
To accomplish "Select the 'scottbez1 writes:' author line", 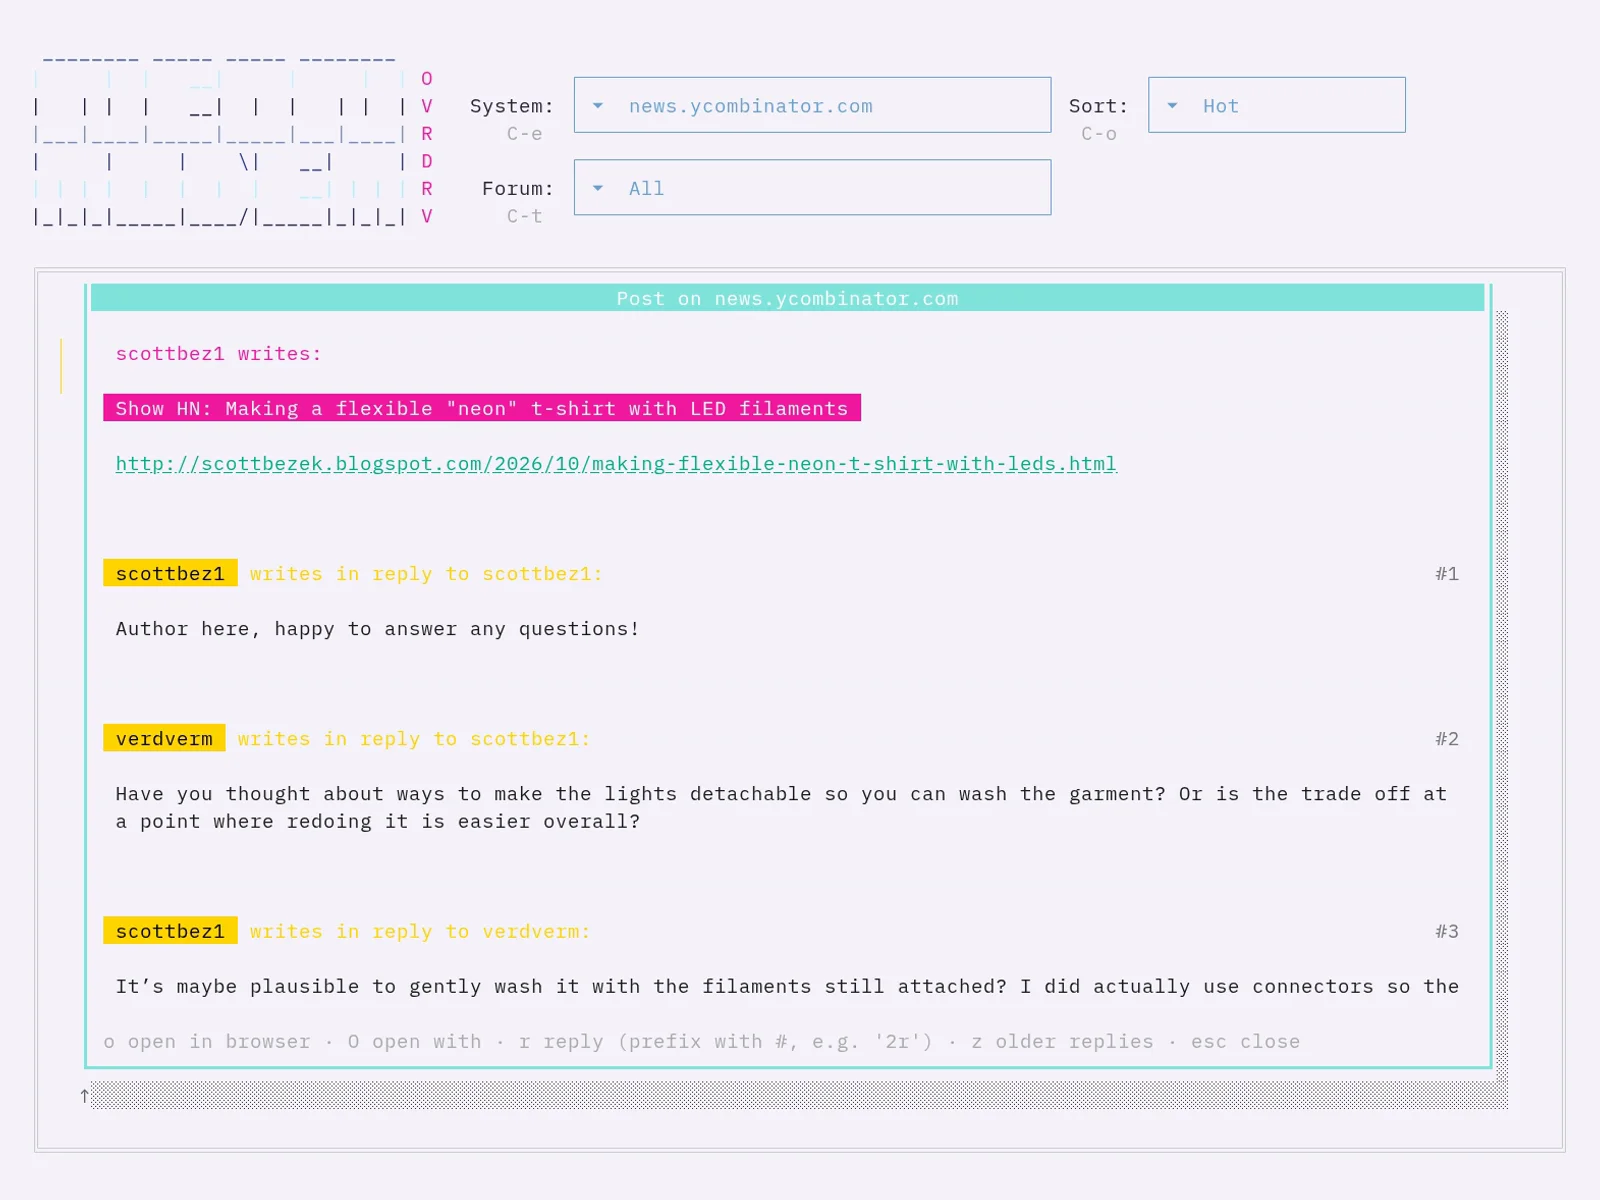I will [219, 354].
